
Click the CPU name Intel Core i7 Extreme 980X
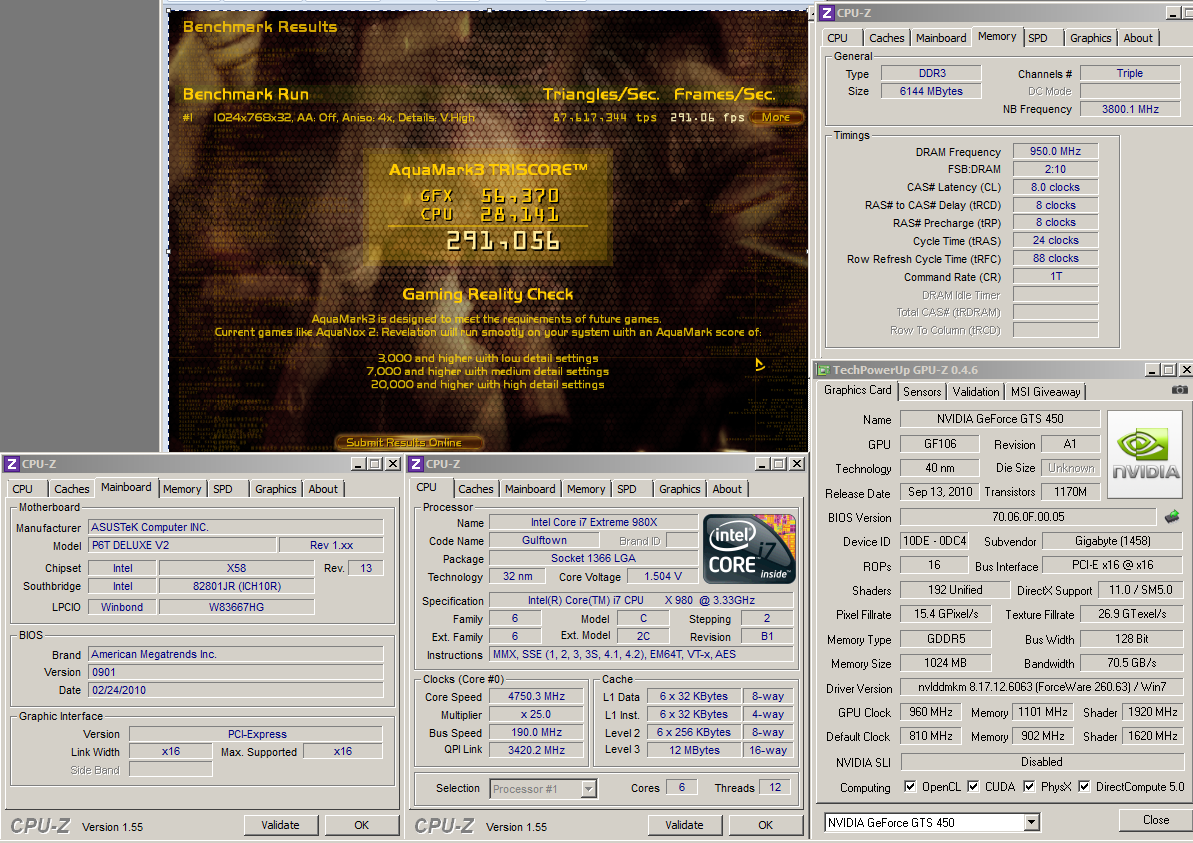[593, 522]
